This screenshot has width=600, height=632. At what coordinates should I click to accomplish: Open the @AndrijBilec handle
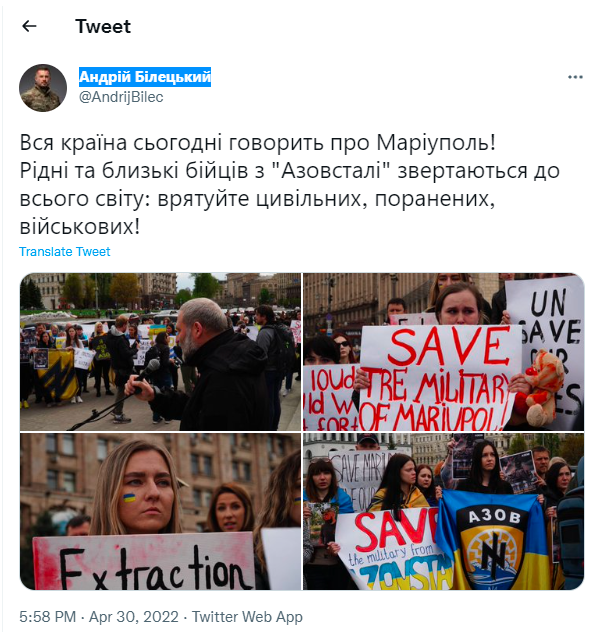coord(121,97)
